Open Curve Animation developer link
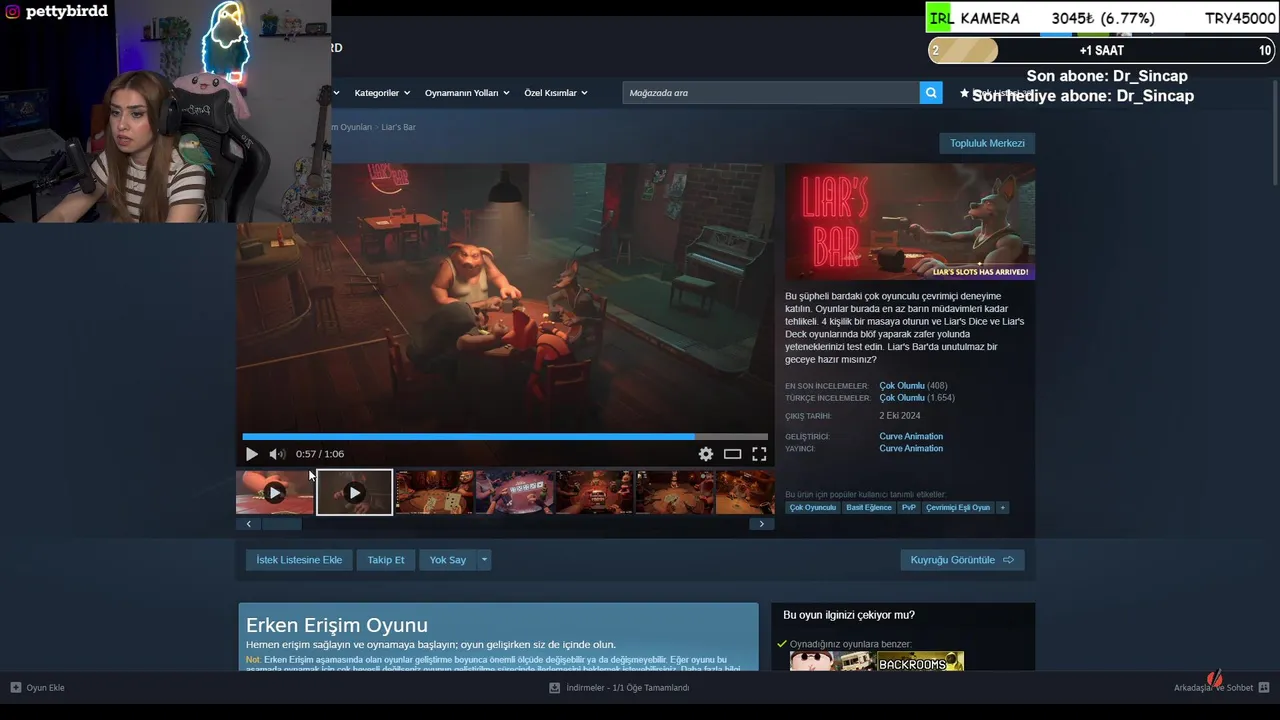Screen dimensions: 1280x720 [911, 436]
